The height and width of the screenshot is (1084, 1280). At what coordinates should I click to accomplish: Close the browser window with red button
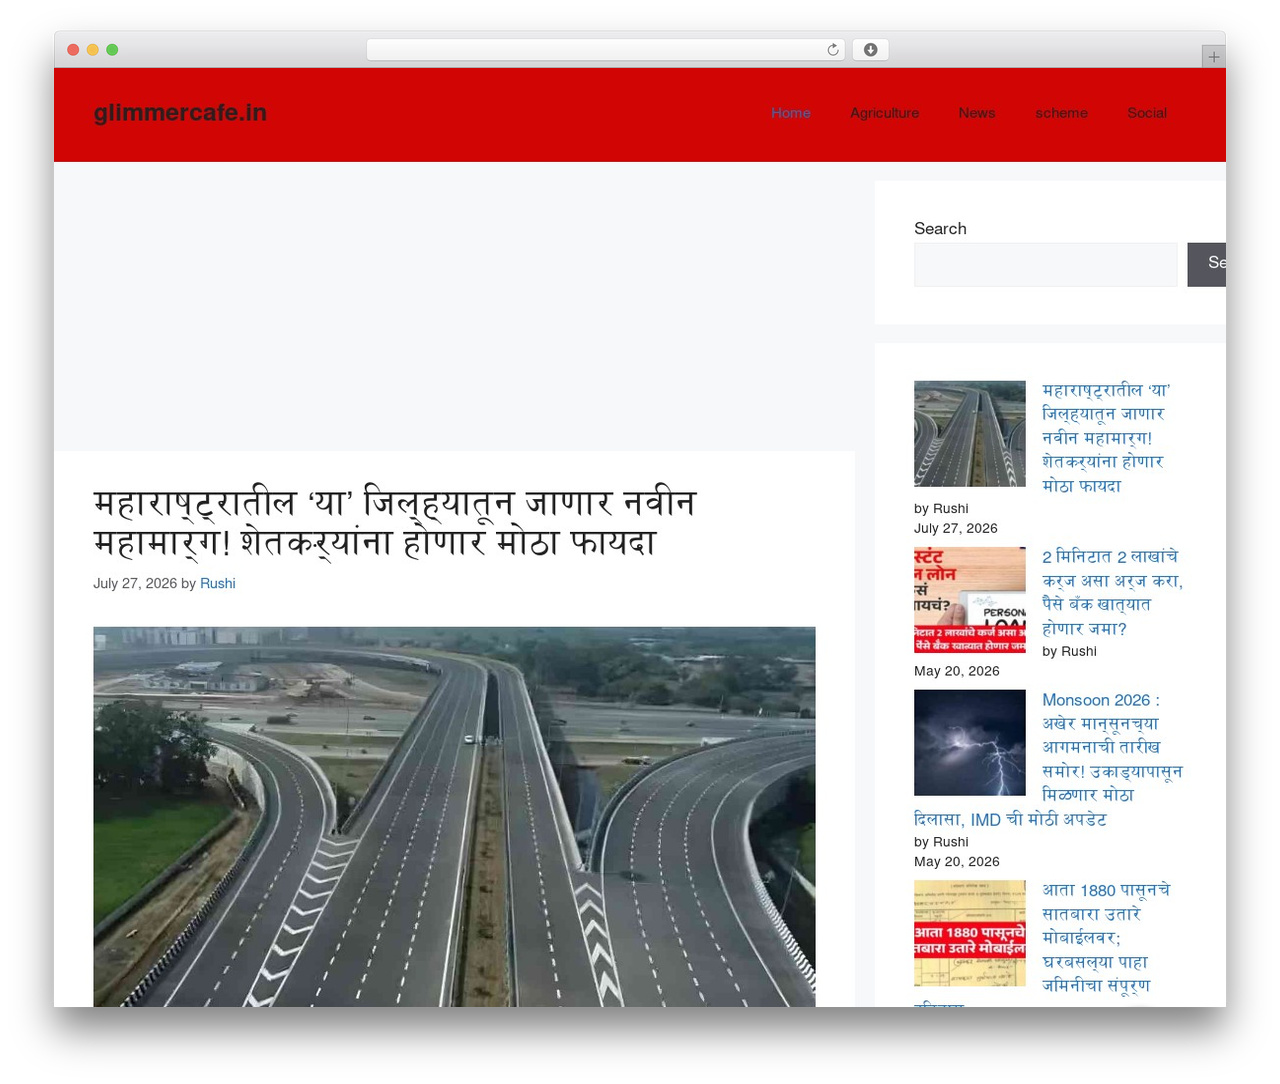tap(73, 50)
